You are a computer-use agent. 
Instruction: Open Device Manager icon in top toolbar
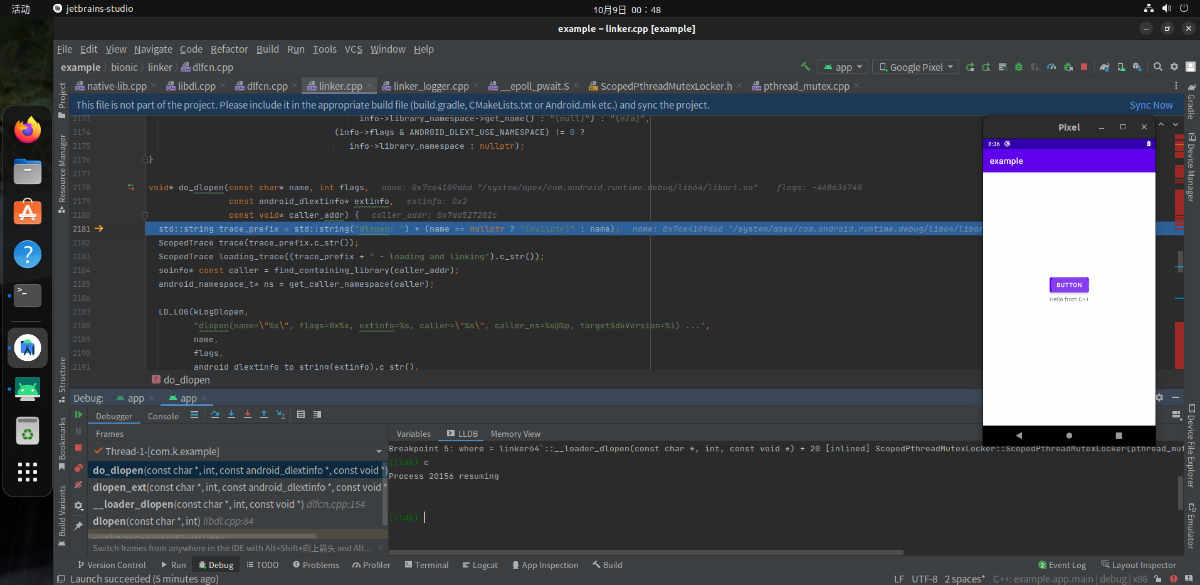[x=1121, y=67]
